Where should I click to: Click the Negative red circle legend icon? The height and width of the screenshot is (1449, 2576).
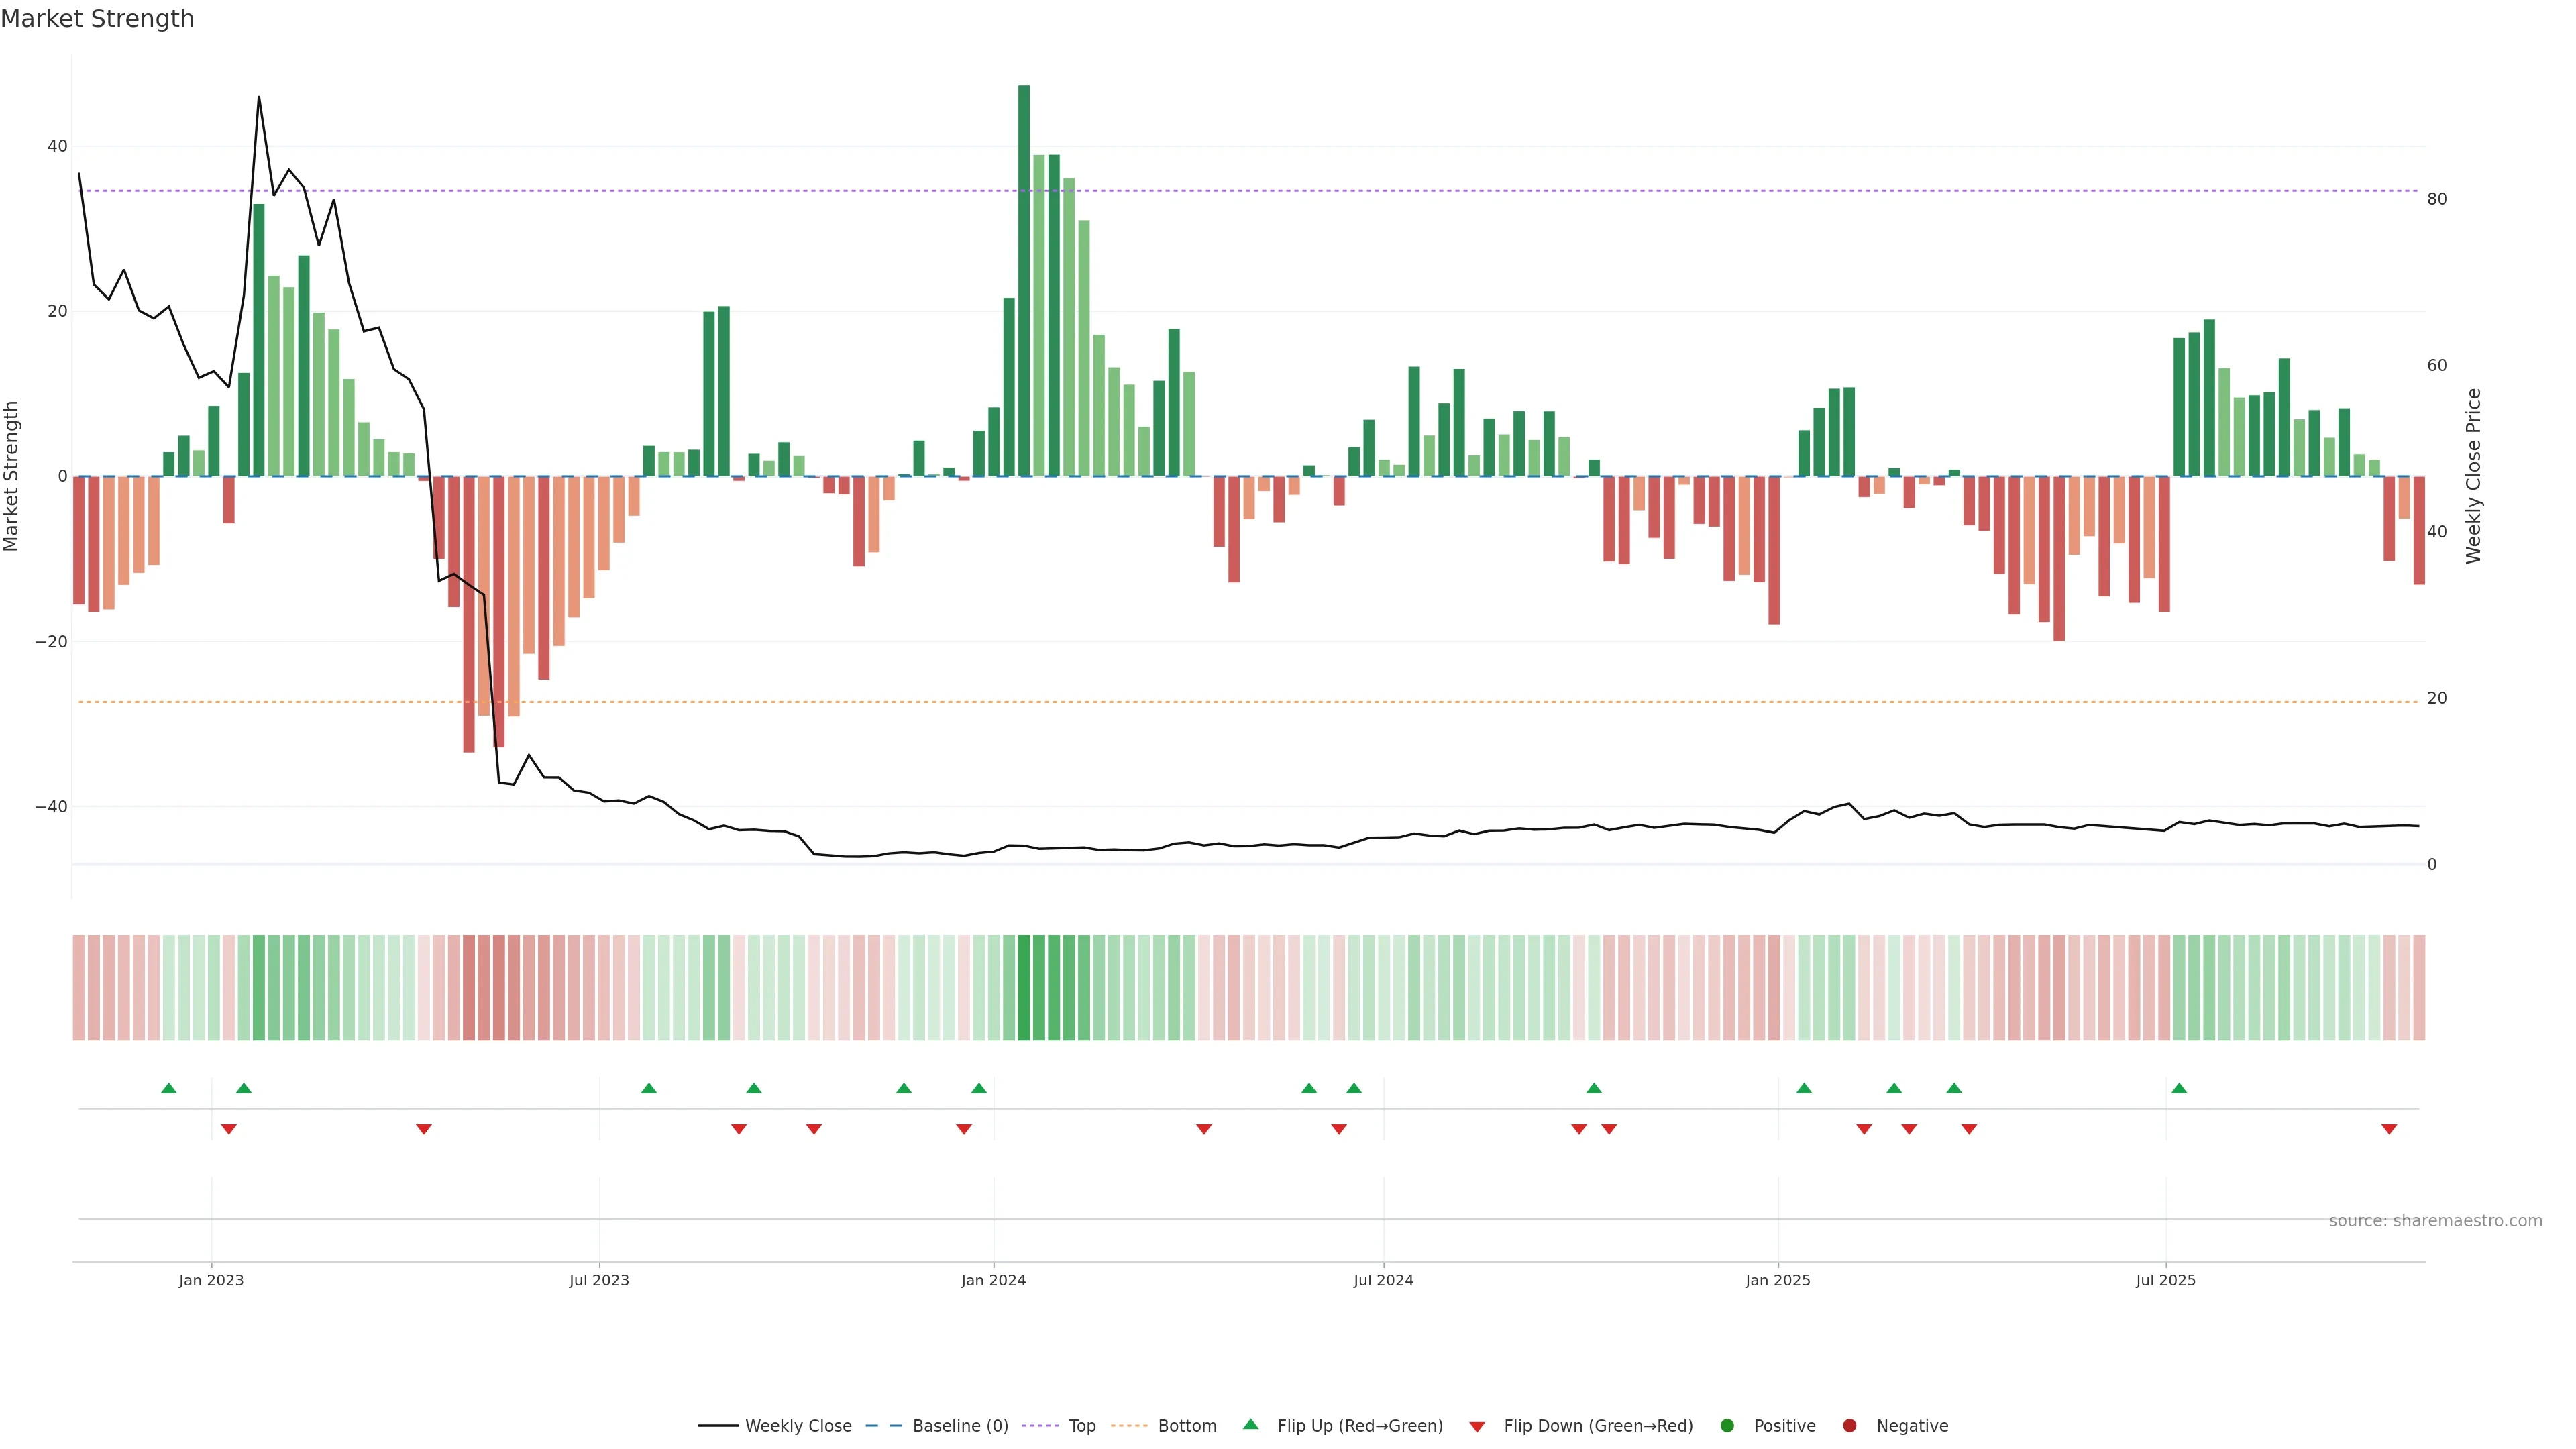(1849, 1425)
